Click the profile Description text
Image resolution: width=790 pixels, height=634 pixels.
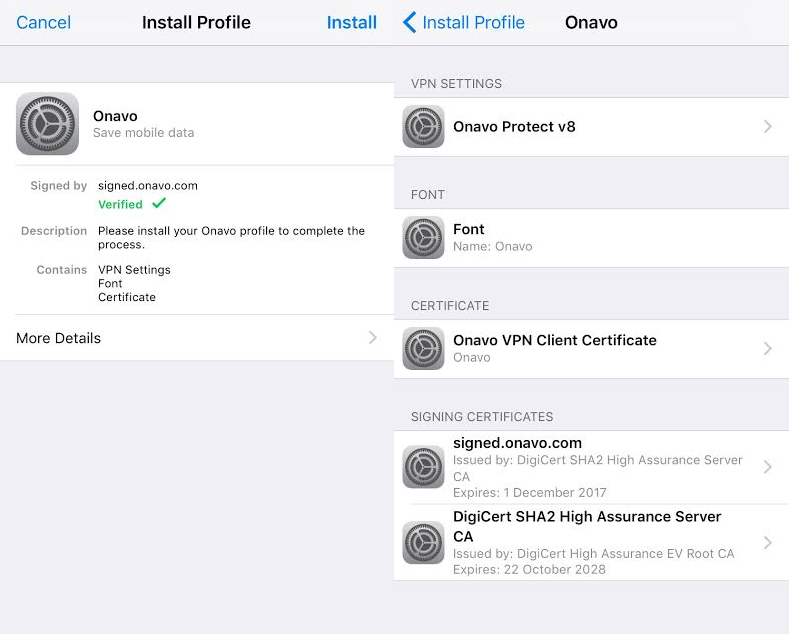point(231,237)
